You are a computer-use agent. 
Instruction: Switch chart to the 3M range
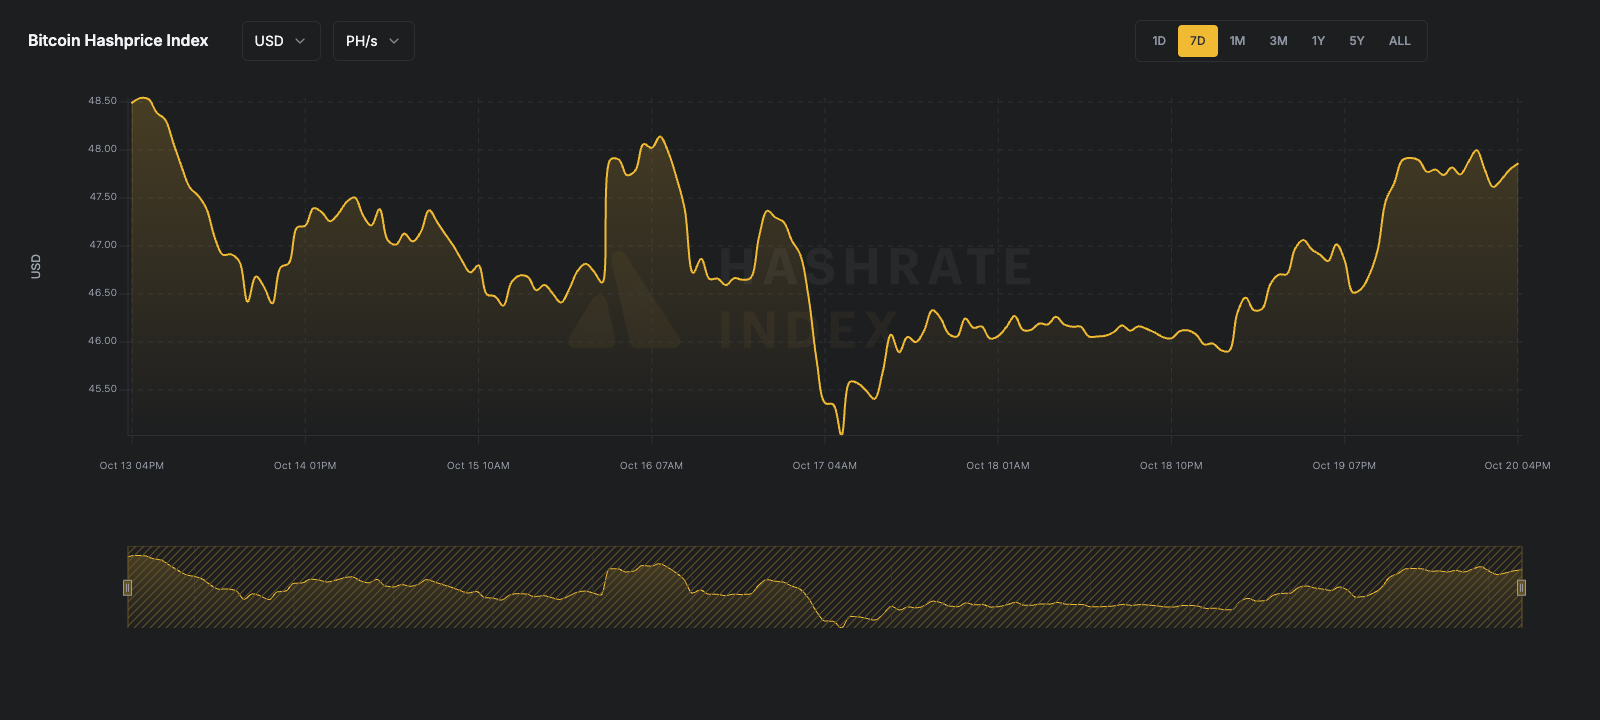point(1278,41)
